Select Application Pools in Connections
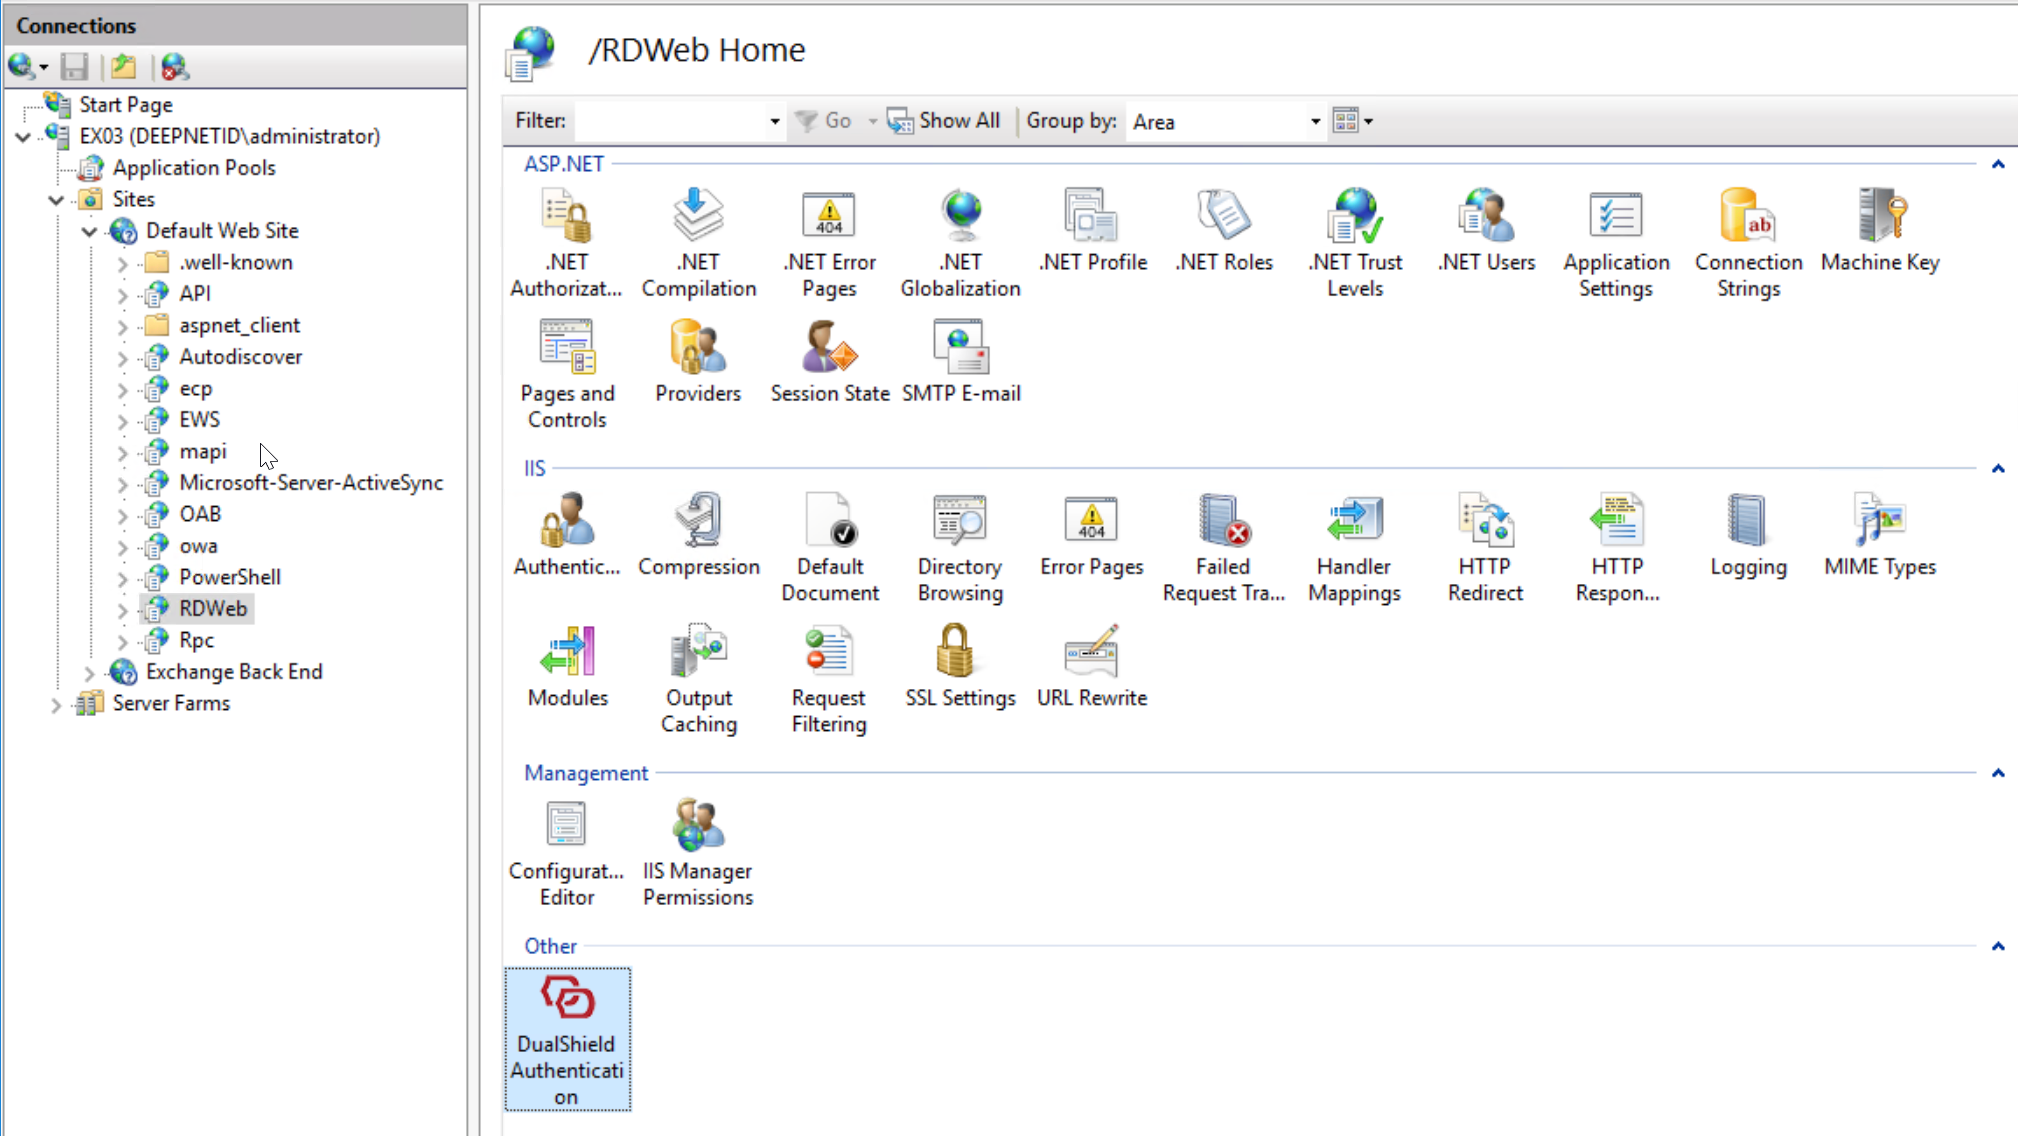The height and width of the screenshot is (1136, 2018). click(193, 168)
